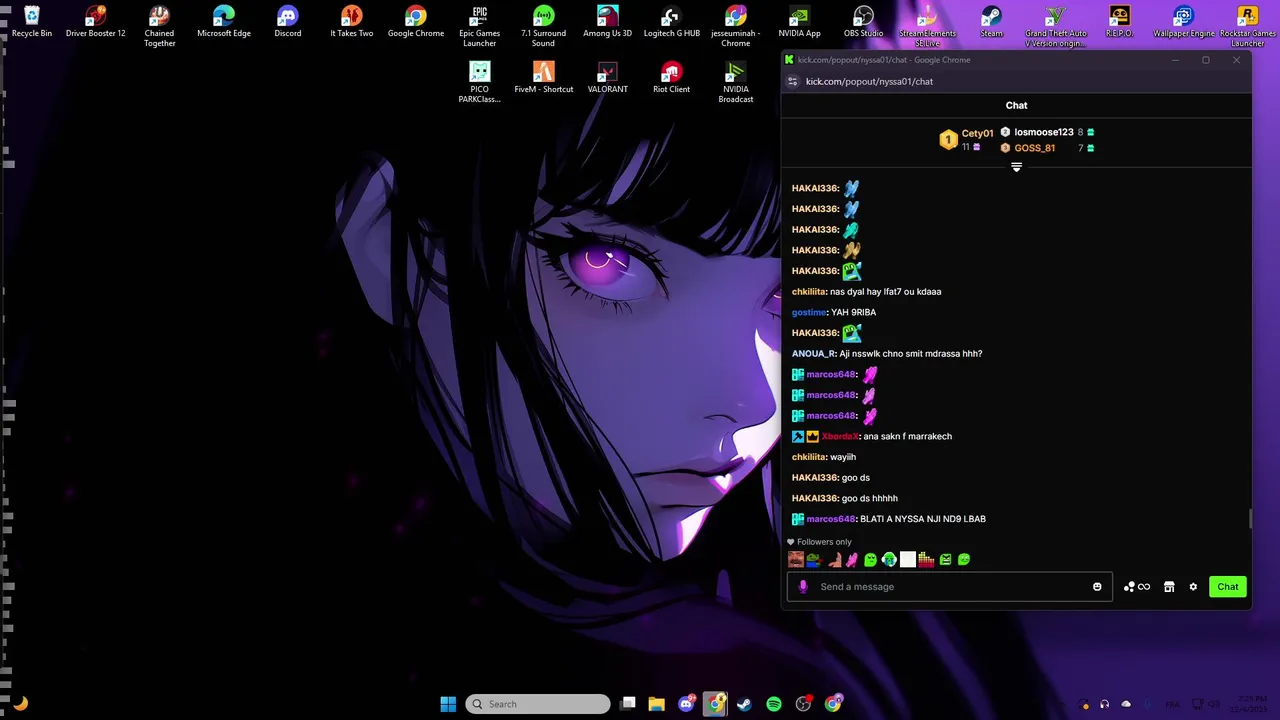This screenshot has height=720, width=1280.
Task: Select the NVIDIA App desktop icon
Action: click(x=799, y=22)
